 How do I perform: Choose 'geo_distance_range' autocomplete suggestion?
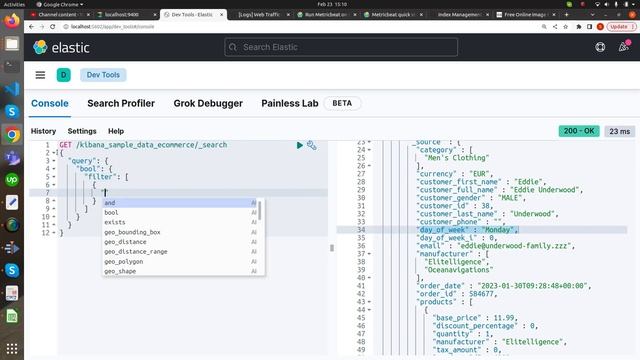tap(180, 252)
